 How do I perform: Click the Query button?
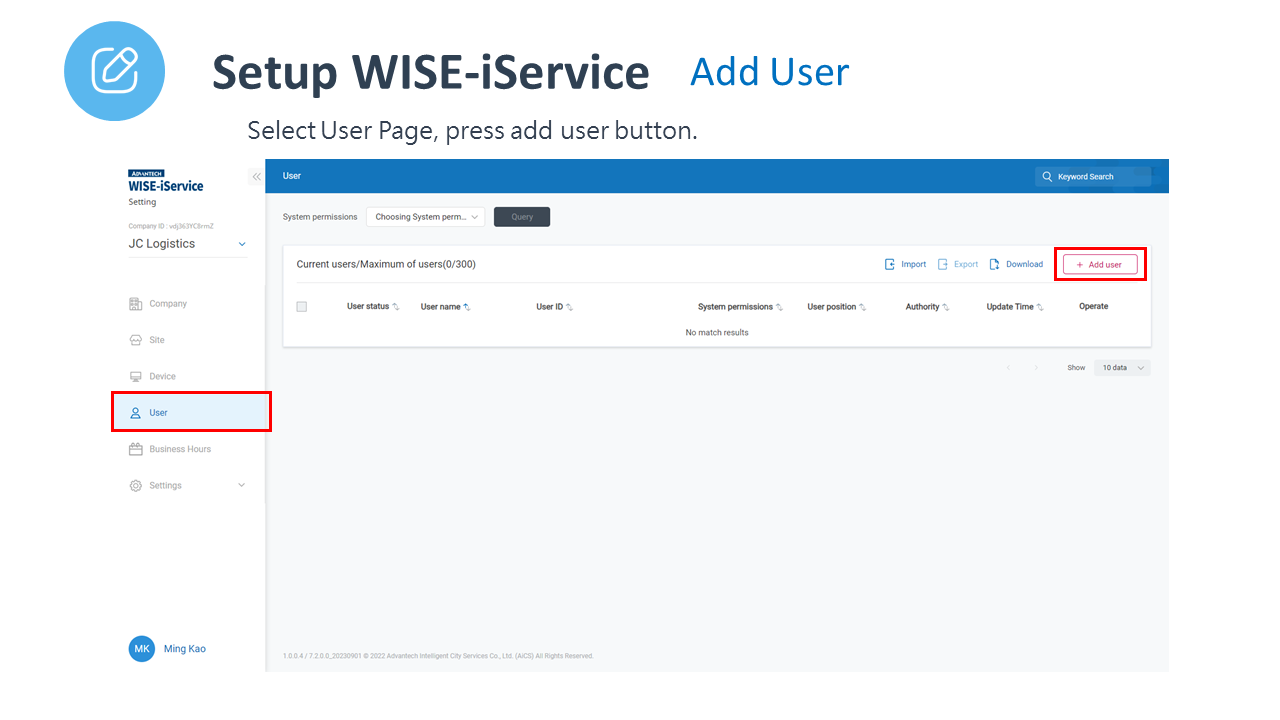pyautogui.click(x=522, y=217)
